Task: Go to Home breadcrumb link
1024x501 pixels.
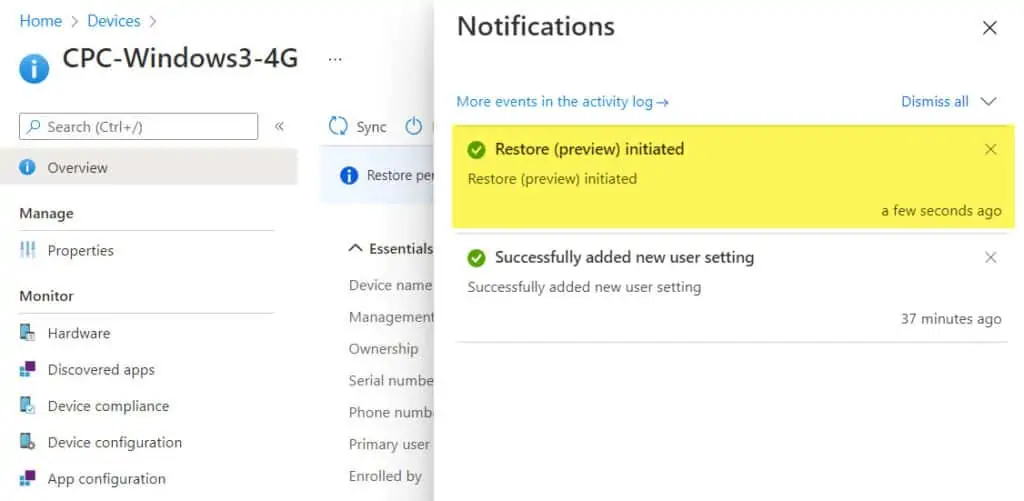Action: [x=40, y=21]
